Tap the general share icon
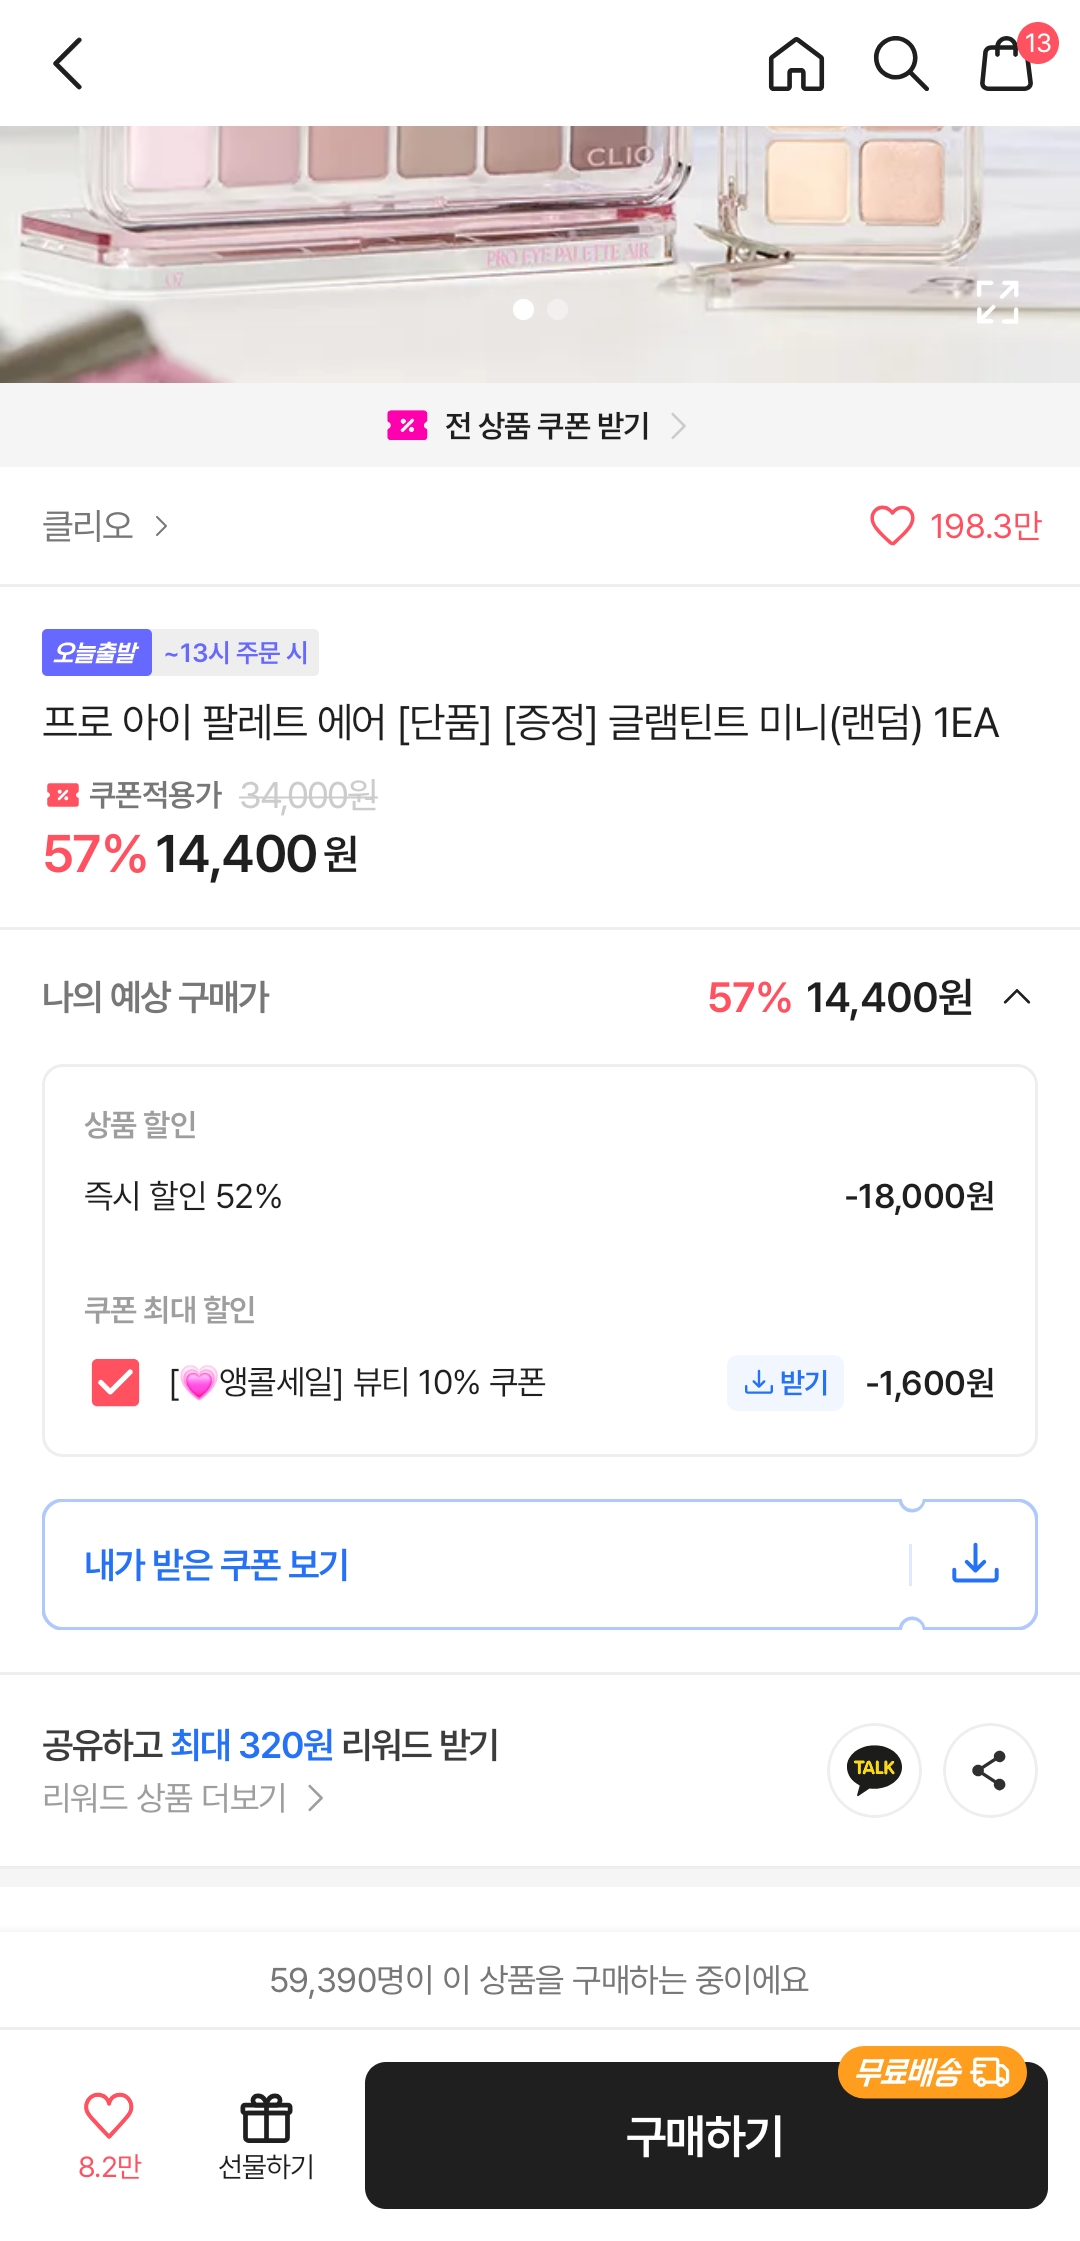Screen dimensions: 1080x2241 click(989, 1769)
